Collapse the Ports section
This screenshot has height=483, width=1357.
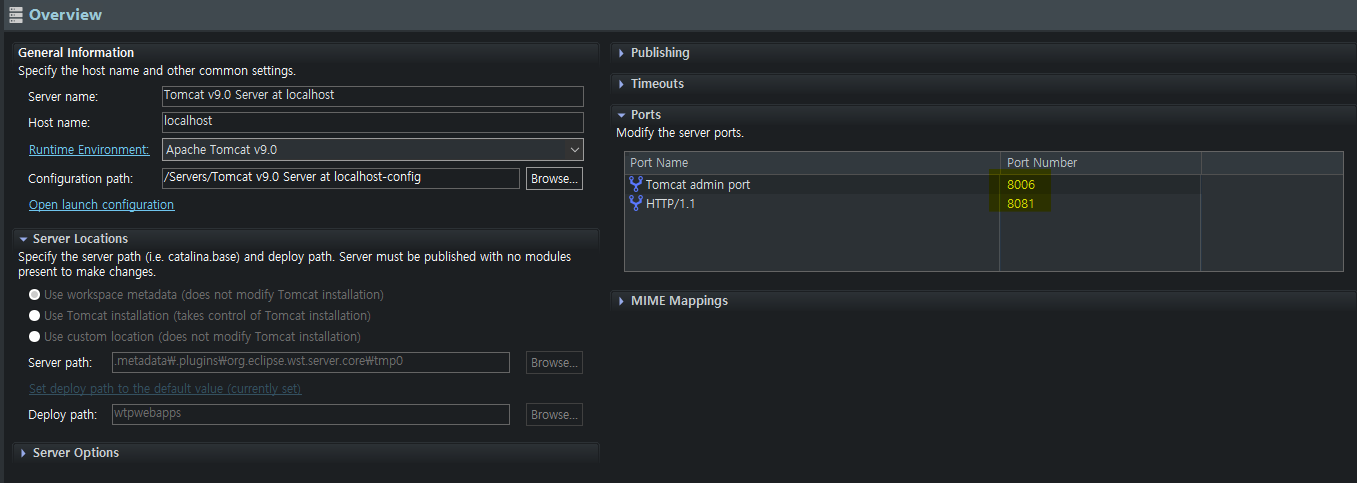click(621, 115)
